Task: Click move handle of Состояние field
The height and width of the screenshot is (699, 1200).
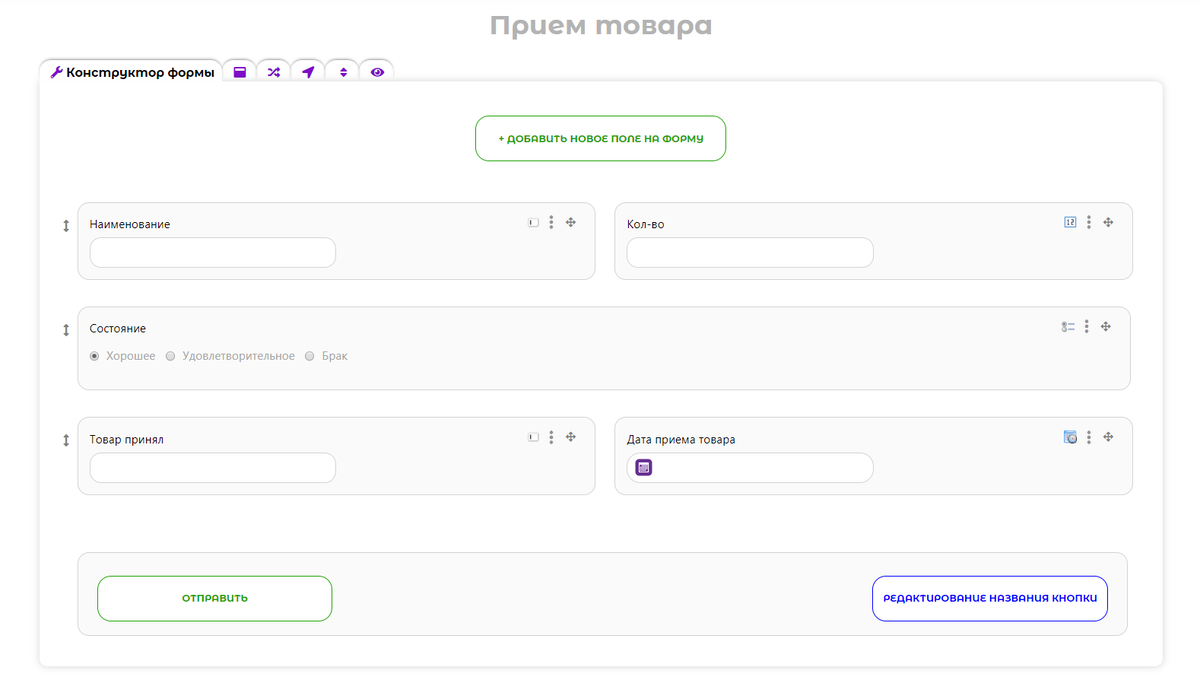Action: 1106,327
